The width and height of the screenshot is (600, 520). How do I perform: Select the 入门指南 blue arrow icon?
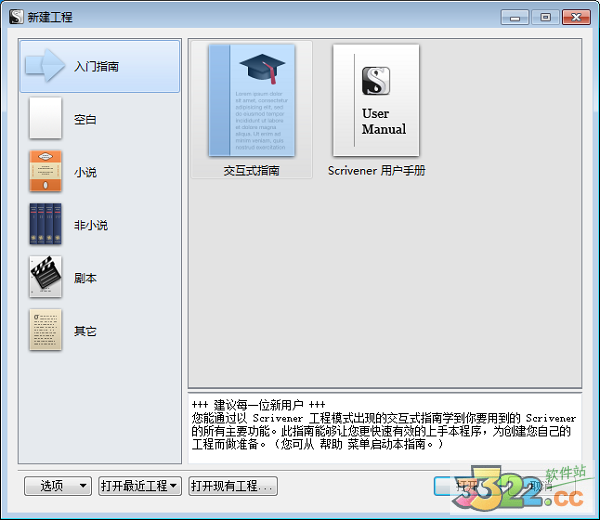click(x=45, y=66)
